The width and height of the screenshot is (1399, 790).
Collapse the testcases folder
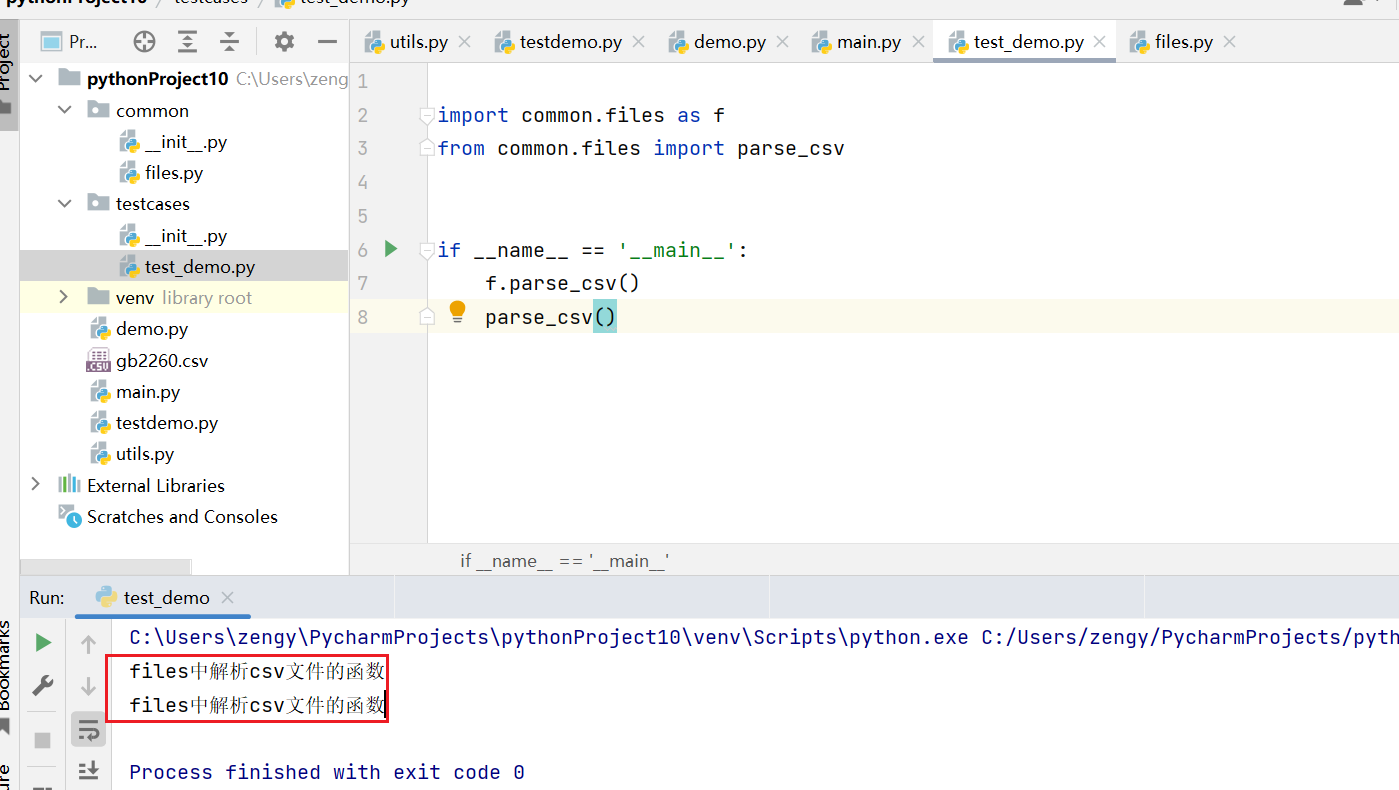(x=65, y=203)
